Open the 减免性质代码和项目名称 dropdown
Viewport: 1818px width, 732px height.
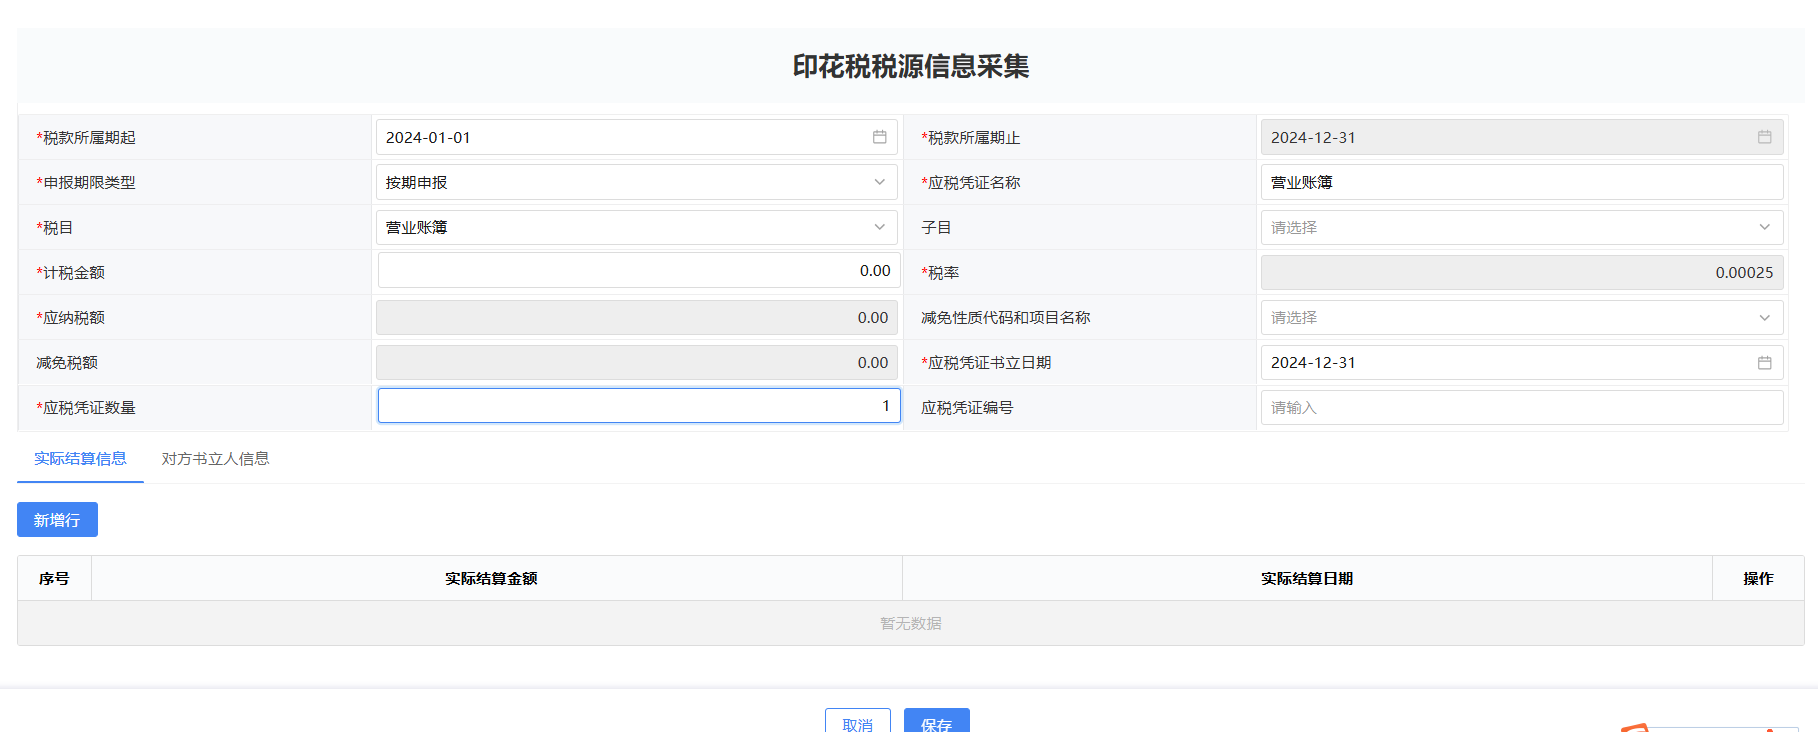pyautogui.click(x=1521, y=317)
